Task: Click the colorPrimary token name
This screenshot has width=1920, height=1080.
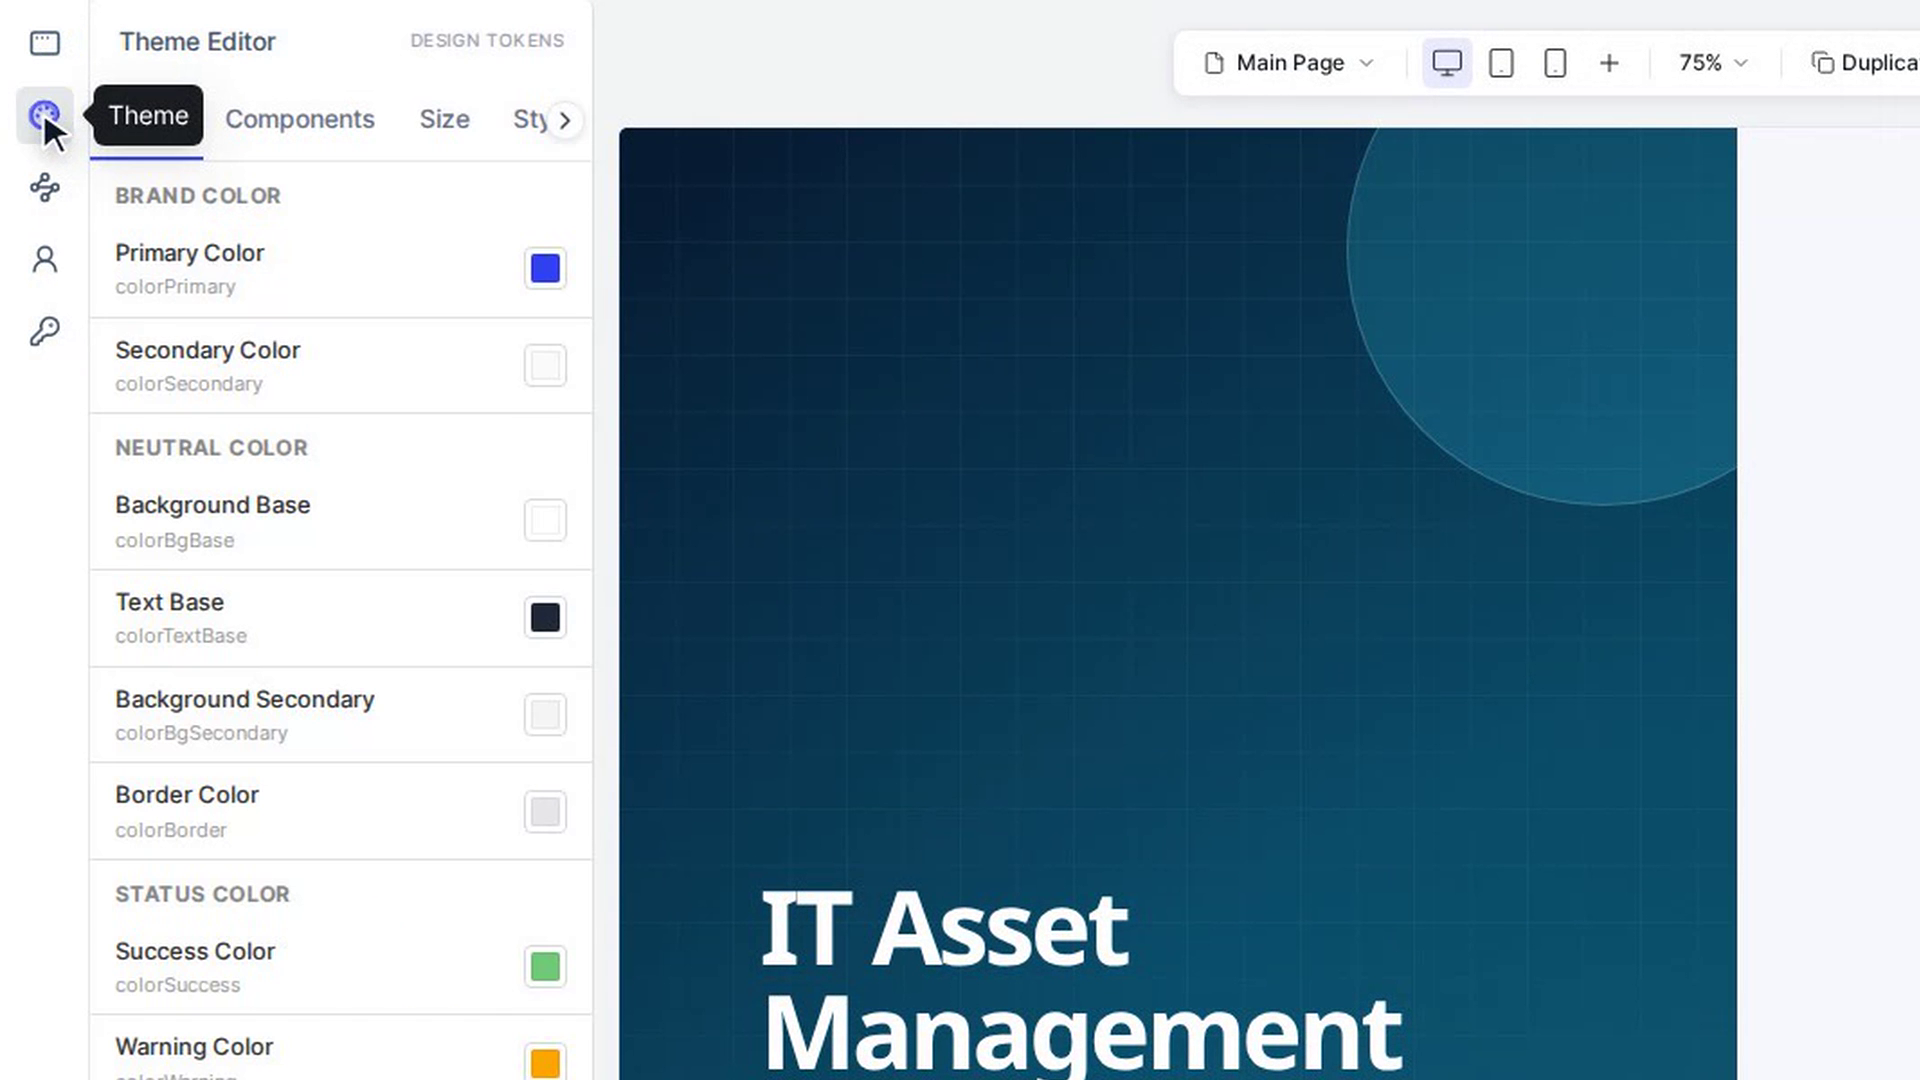Action: (175, 287)
